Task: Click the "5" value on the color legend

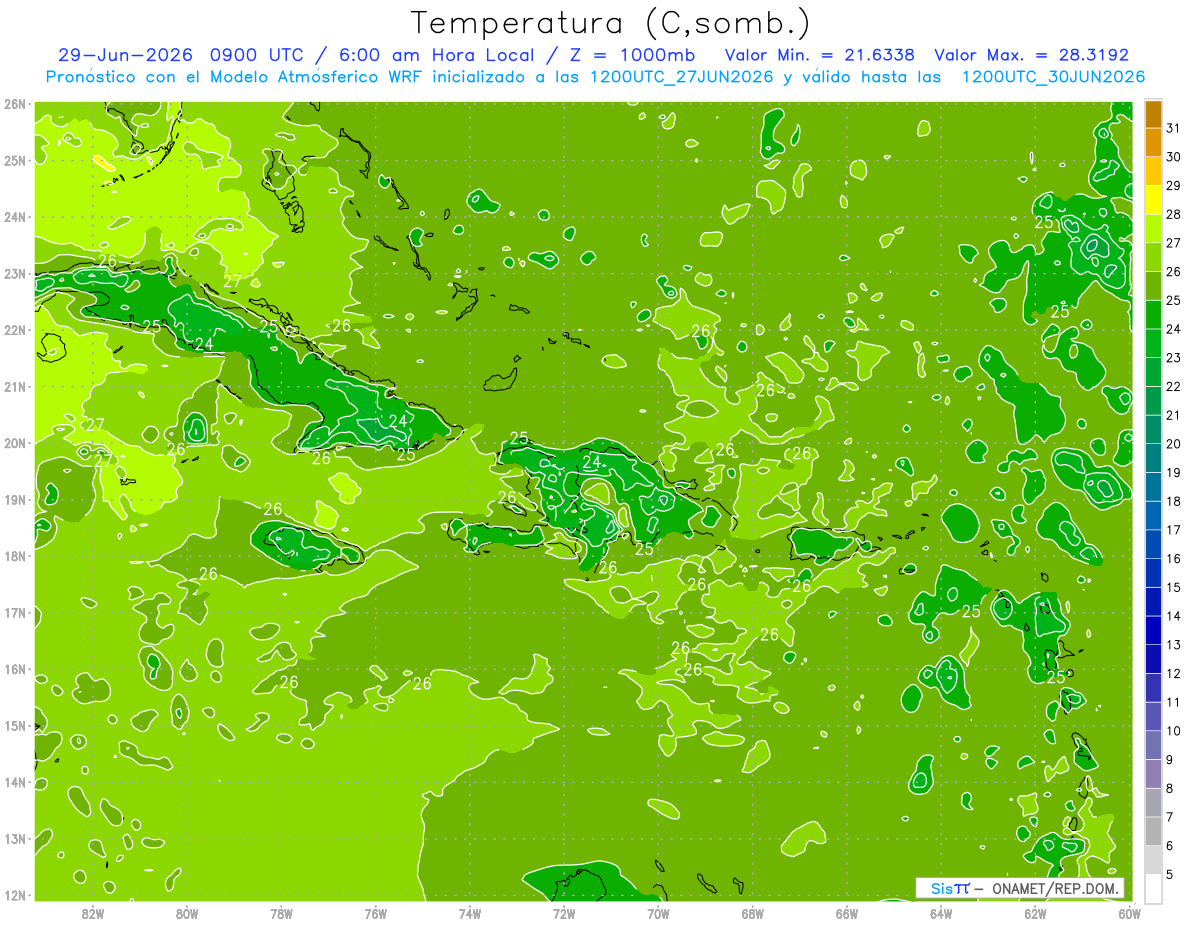Action: click(x=1170, y=874)
